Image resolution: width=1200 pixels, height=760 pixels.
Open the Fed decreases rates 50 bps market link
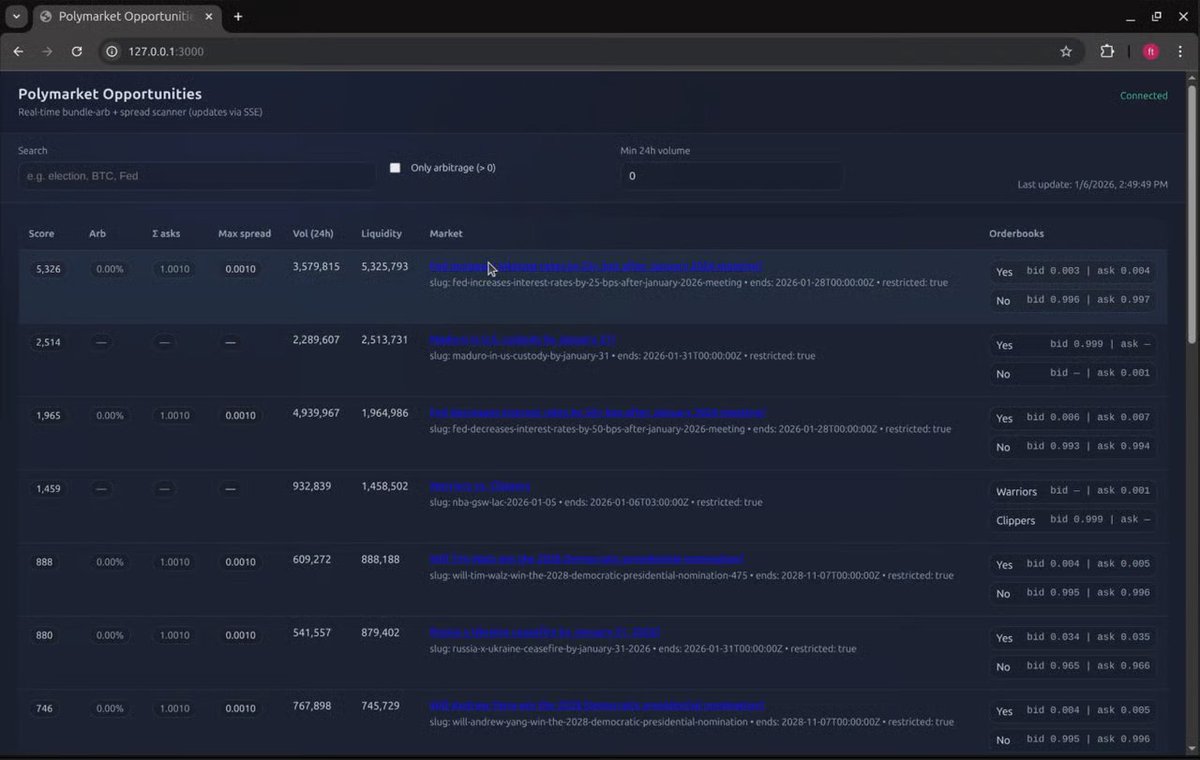point(598,413)
